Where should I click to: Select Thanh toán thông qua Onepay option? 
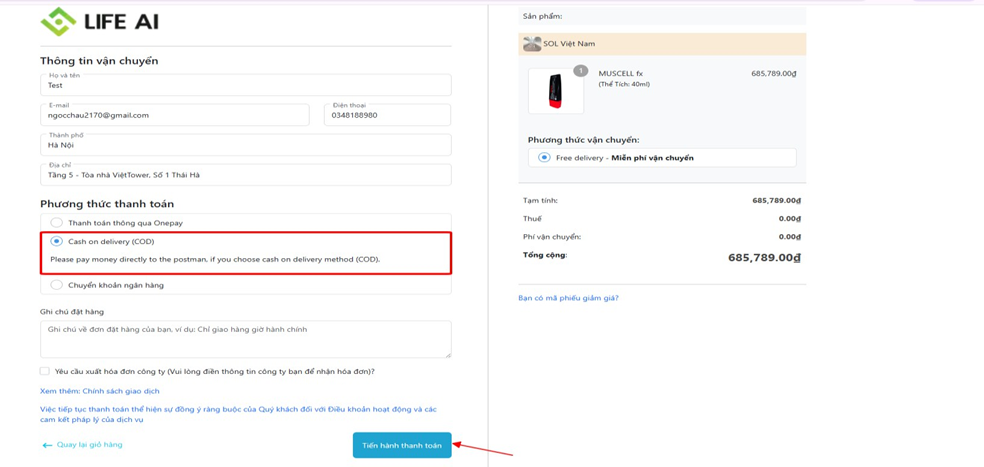tap(57, 223)
